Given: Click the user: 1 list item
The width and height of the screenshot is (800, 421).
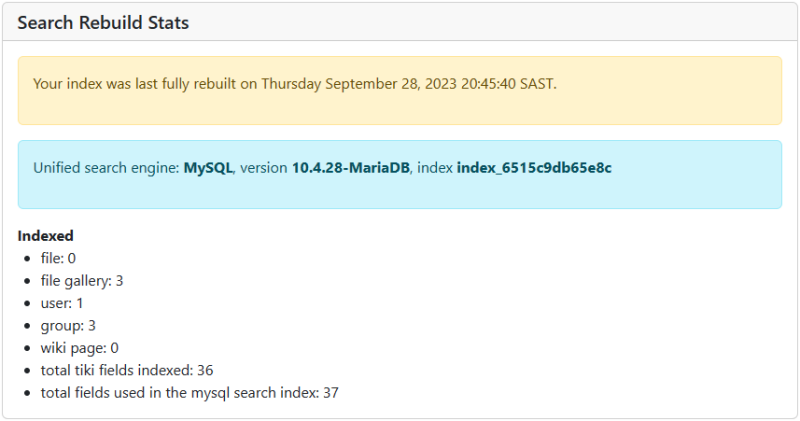Looking at the screenshot, I should click(62, 303).
